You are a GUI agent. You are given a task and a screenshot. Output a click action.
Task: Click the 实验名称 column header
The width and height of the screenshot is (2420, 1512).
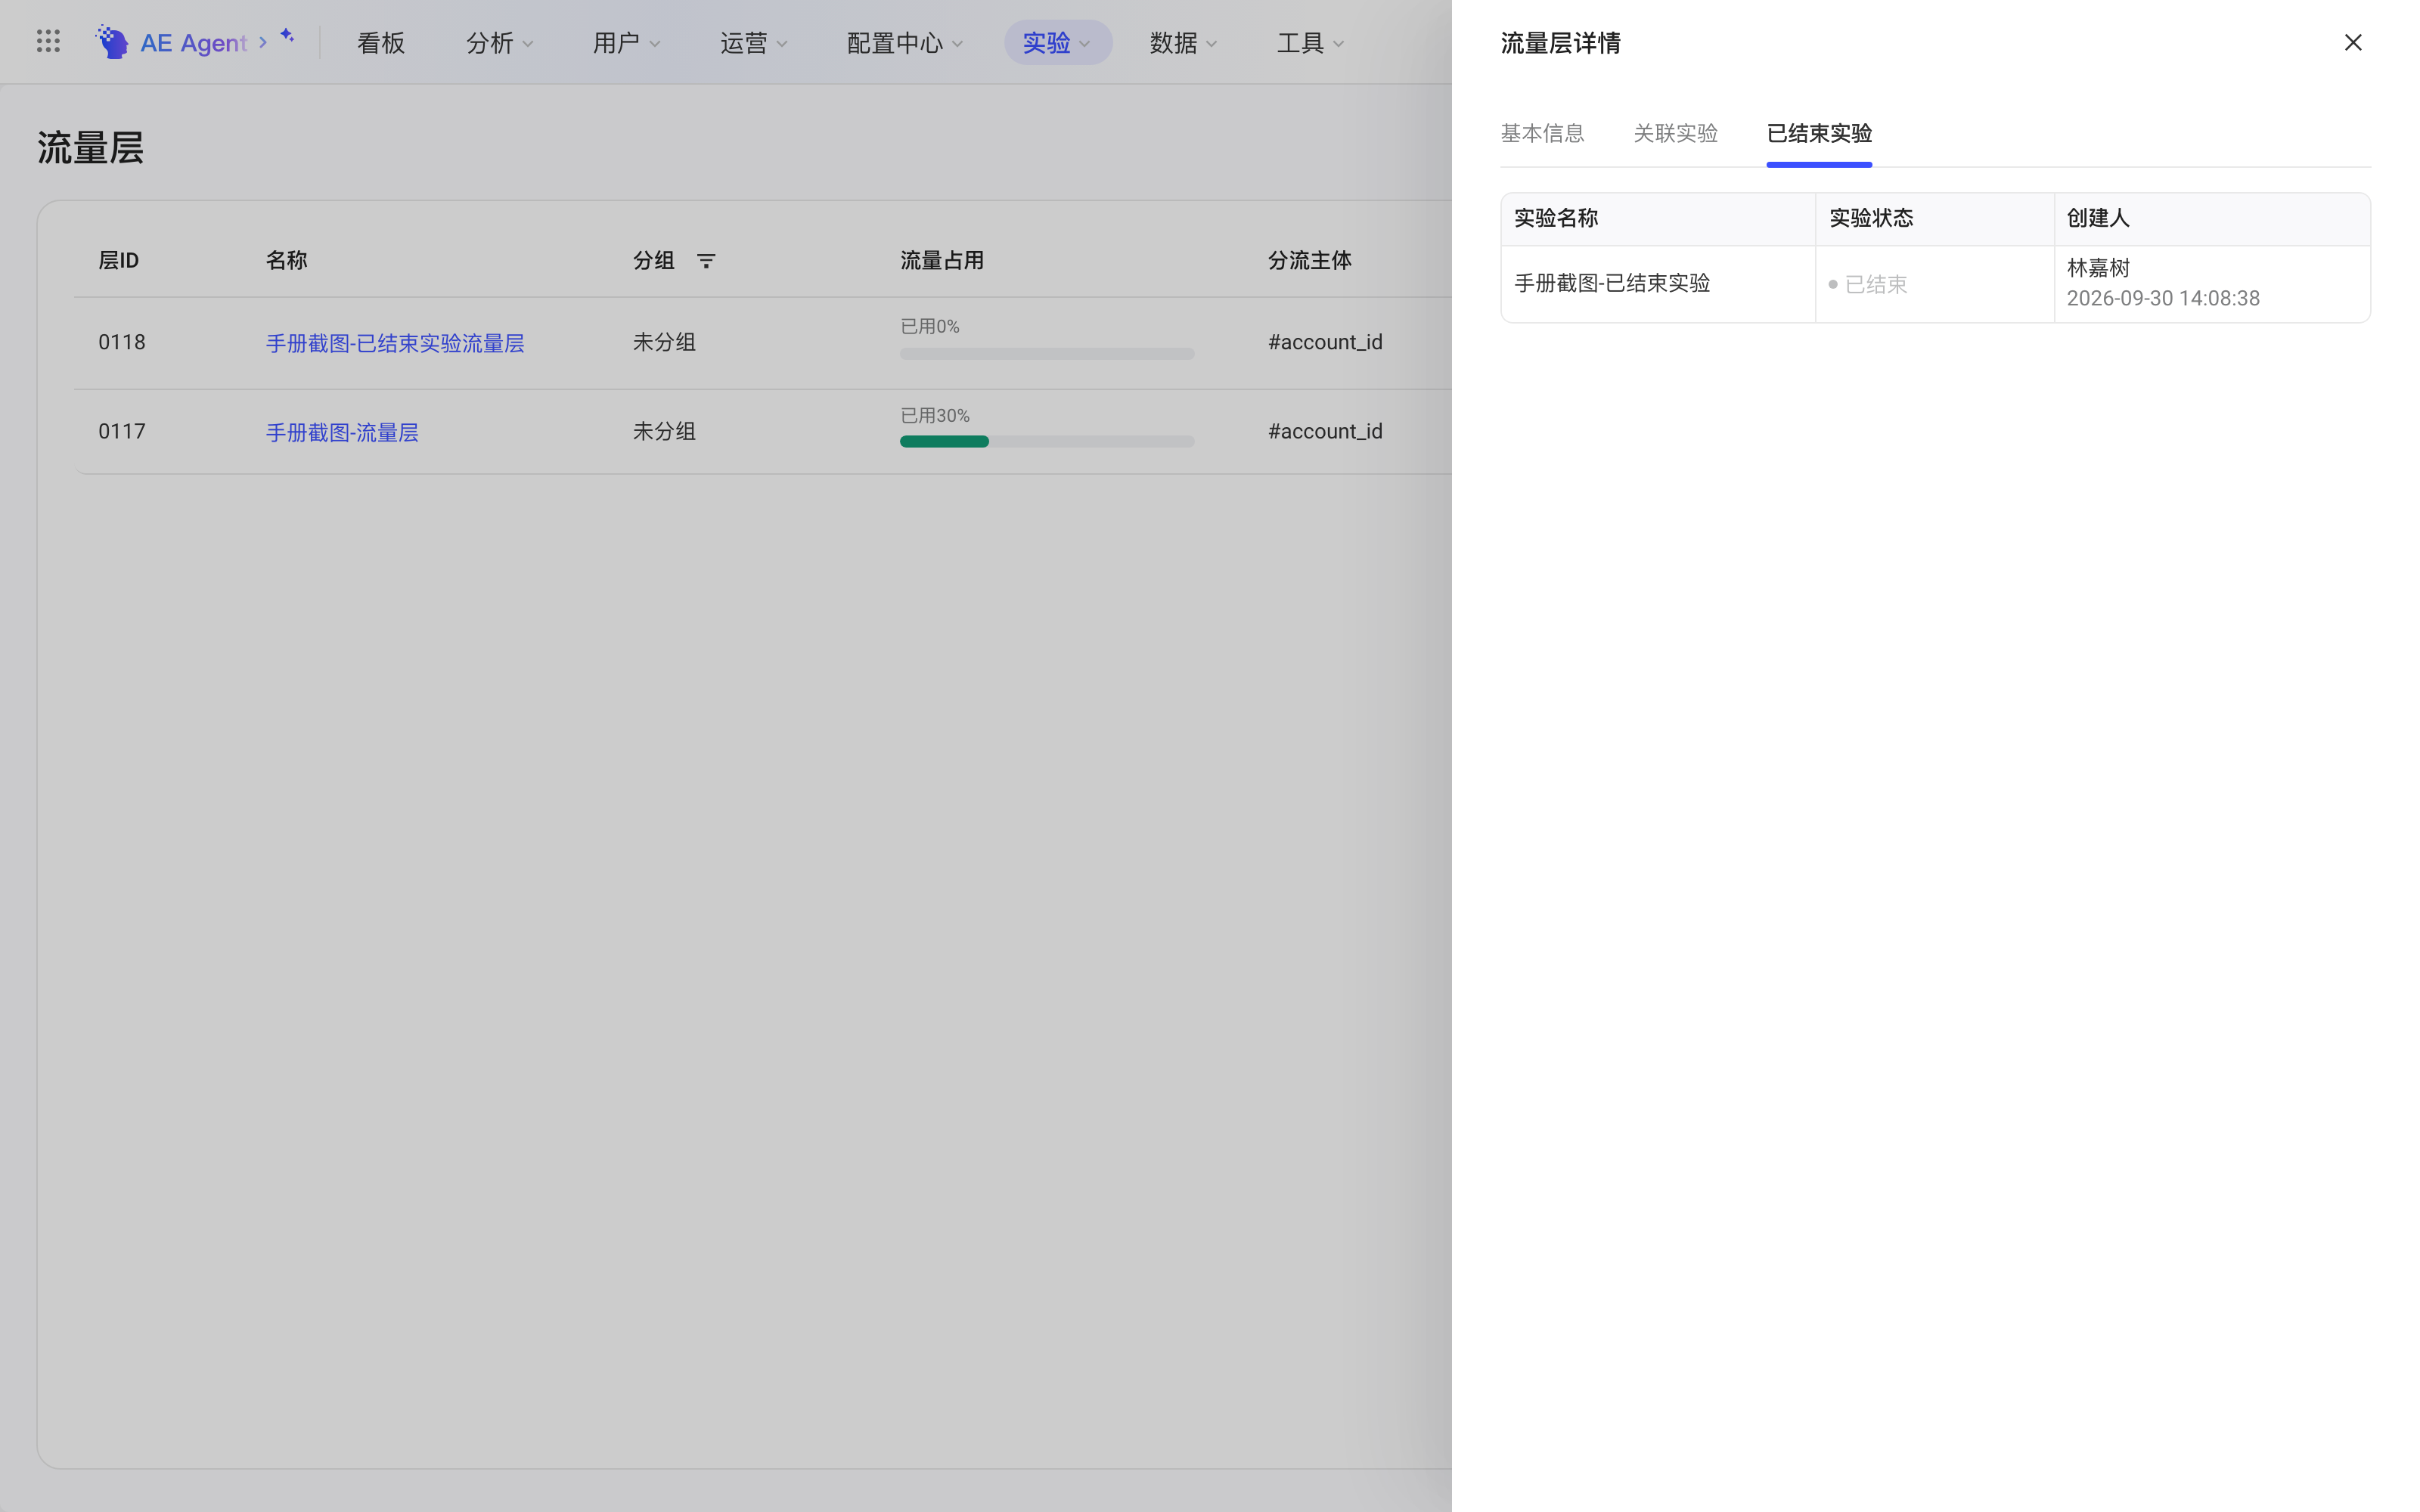click(x=1556, y=218)
